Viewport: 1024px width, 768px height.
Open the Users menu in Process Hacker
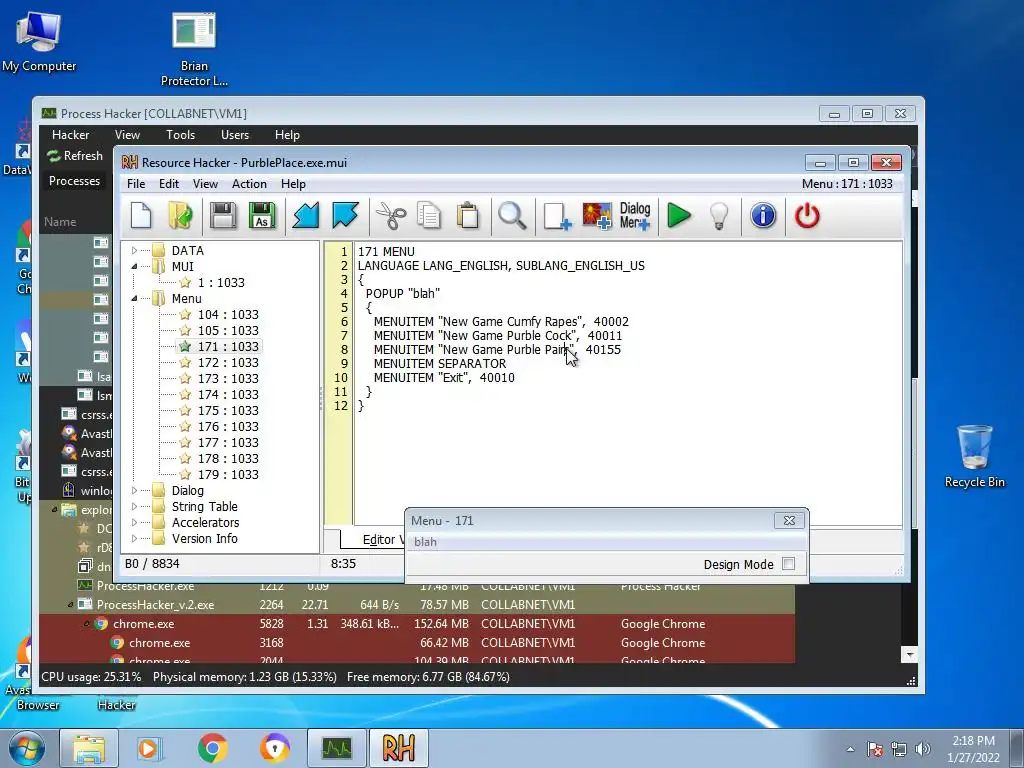tap(234, 135)
